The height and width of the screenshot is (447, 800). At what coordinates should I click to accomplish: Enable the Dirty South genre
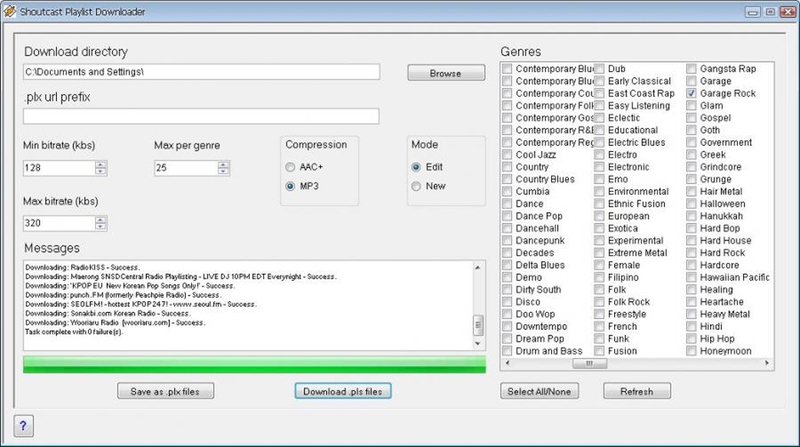(507, 290)
